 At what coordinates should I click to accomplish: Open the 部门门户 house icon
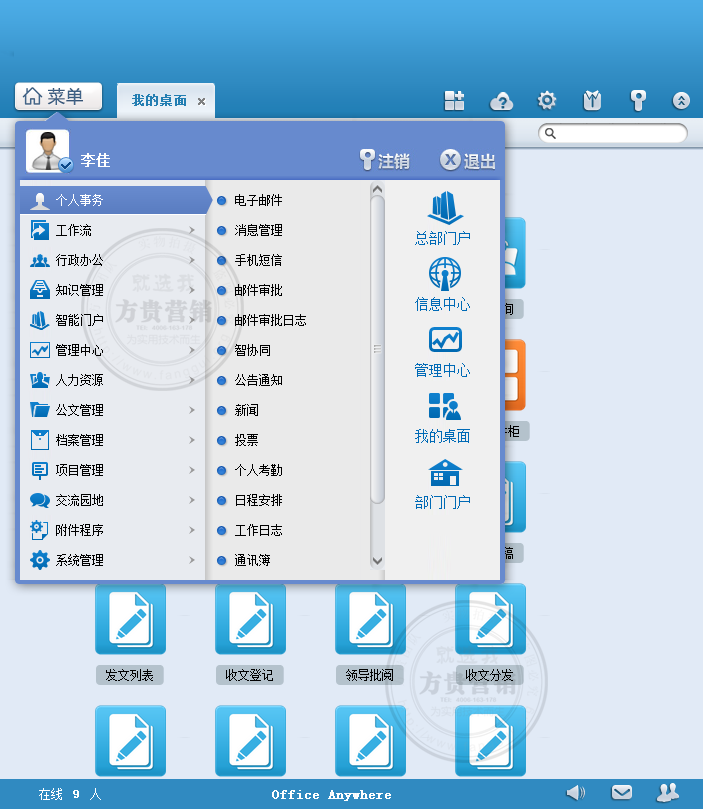pos(444,473)
